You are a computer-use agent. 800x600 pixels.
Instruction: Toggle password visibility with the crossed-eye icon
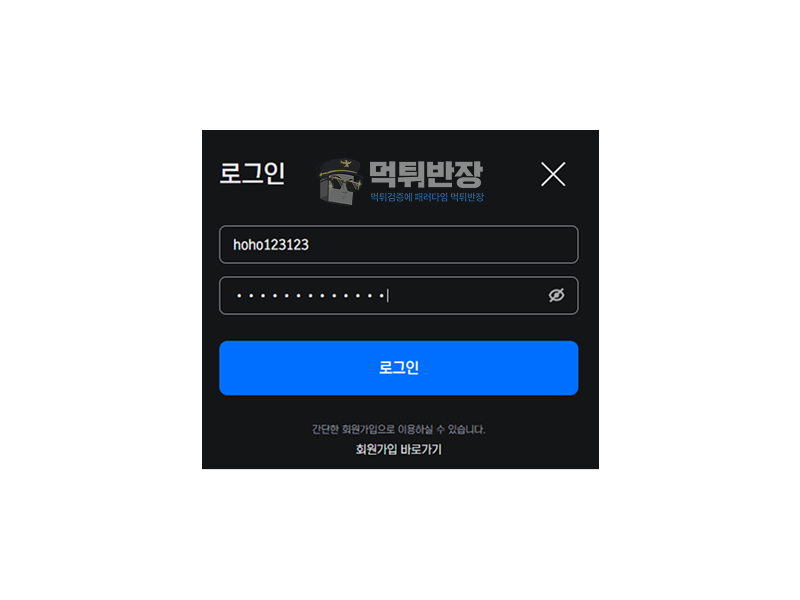(x=556, y=295)
